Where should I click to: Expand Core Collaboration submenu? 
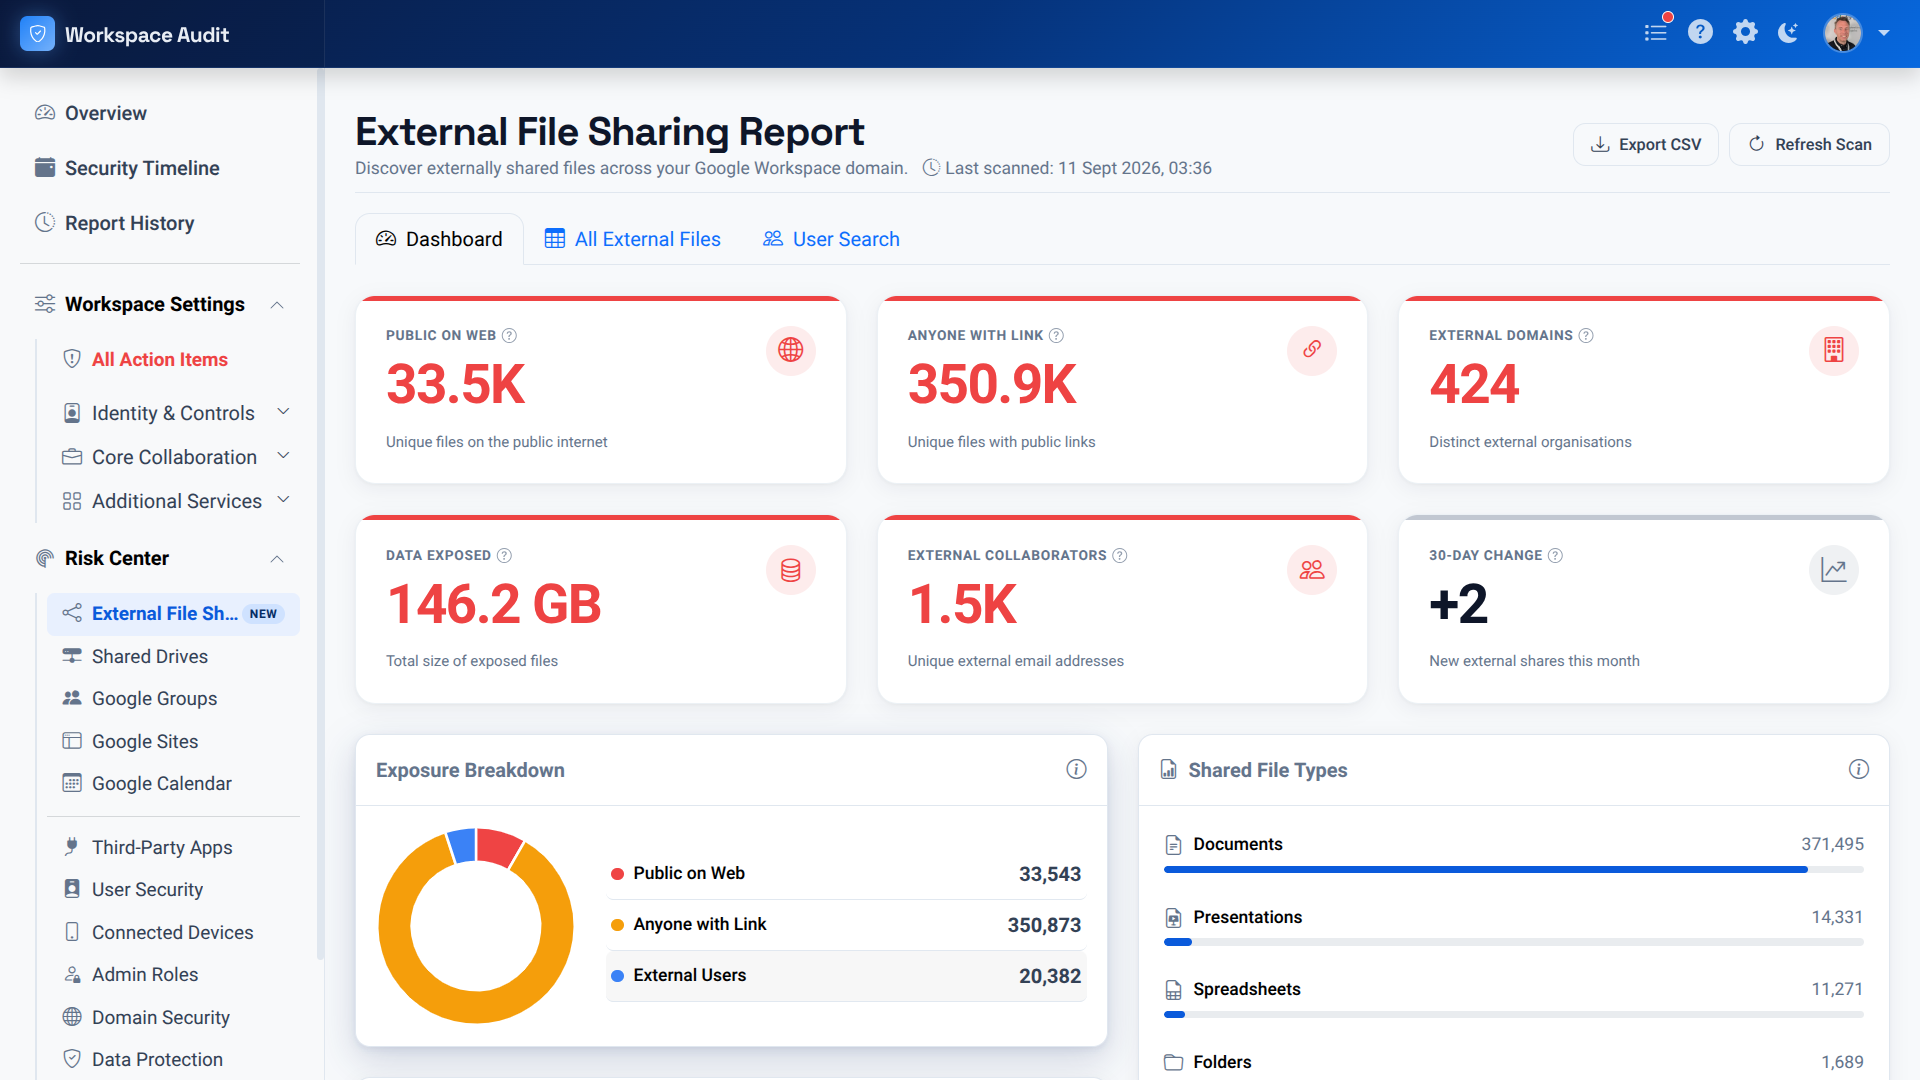(x=283, y=456)
